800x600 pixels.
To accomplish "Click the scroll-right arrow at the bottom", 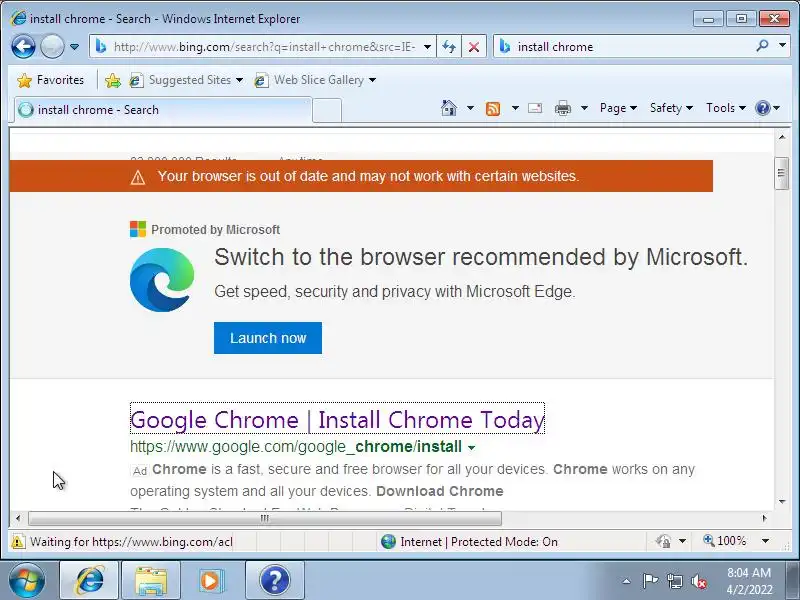I will [x=764, y=518].
